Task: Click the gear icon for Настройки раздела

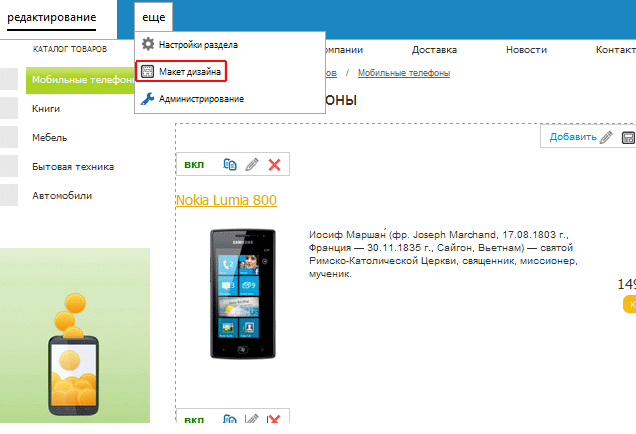Action: coord(148,44)
